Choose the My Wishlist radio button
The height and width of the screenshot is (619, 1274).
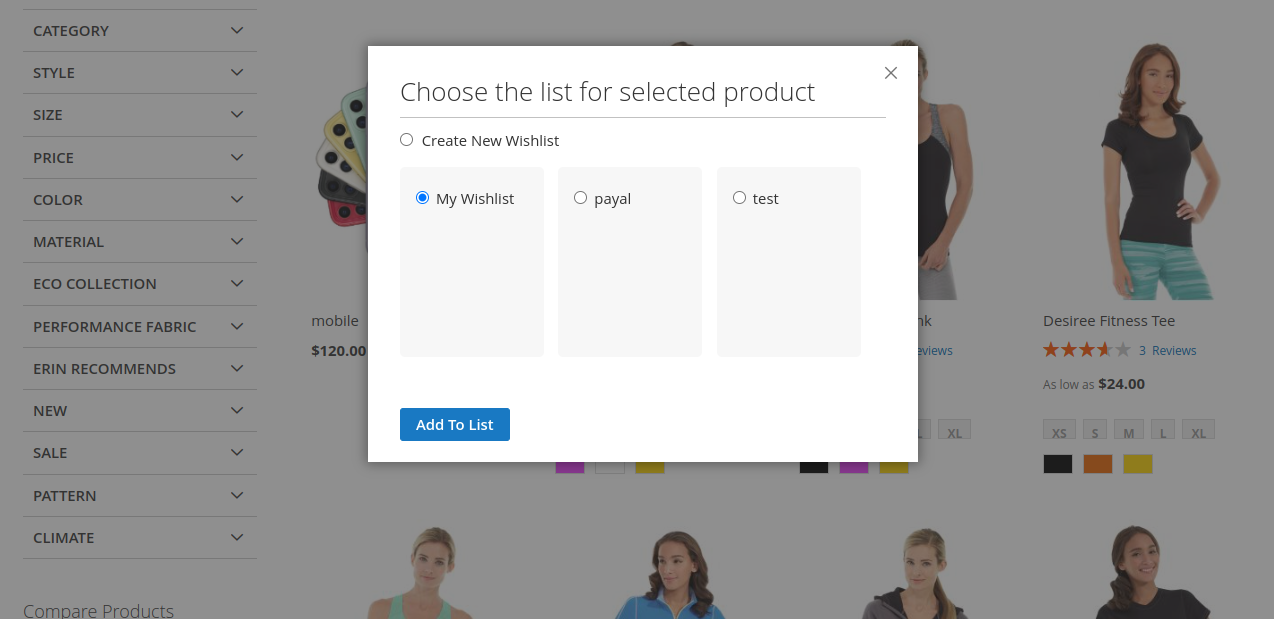click(422, 198)
